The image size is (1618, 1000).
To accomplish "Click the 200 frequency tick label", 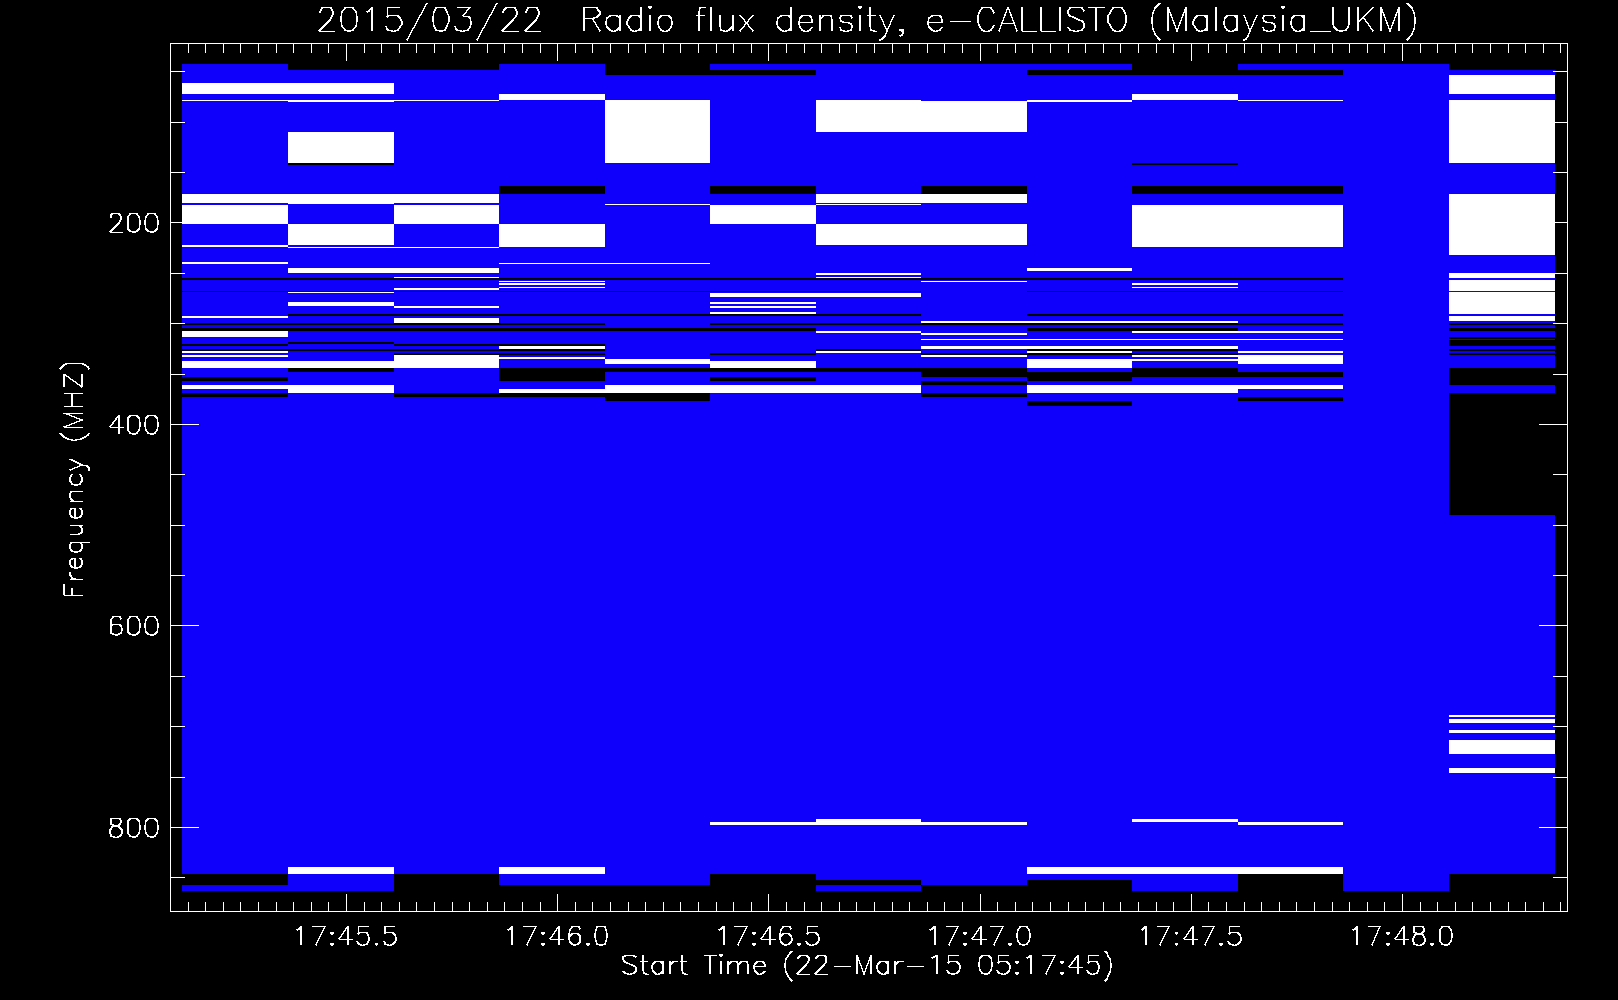I will coord(134,223).
